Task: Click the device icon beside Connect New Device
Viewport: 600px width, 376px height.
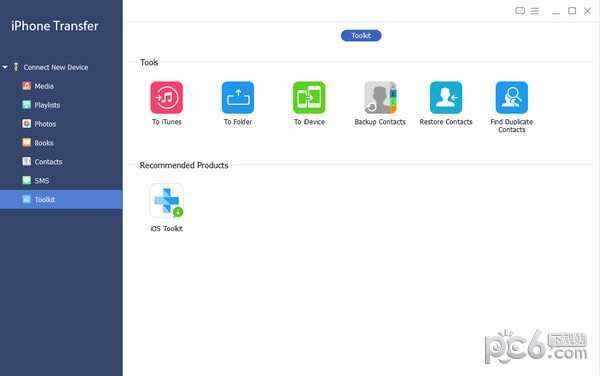Action: click(x=16, y=67)
